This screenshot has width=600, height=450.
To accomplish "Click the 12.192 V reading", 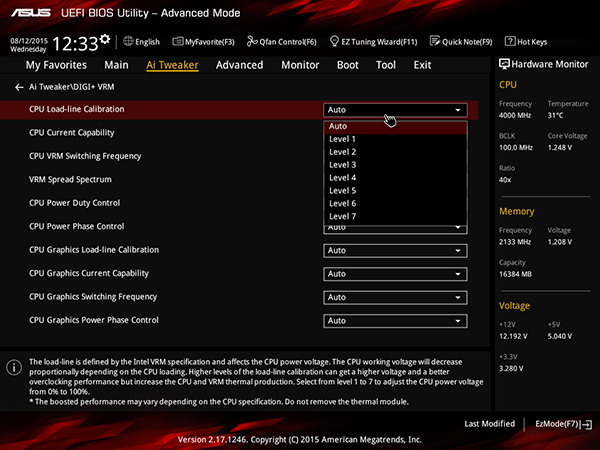I will coord(513,336).
